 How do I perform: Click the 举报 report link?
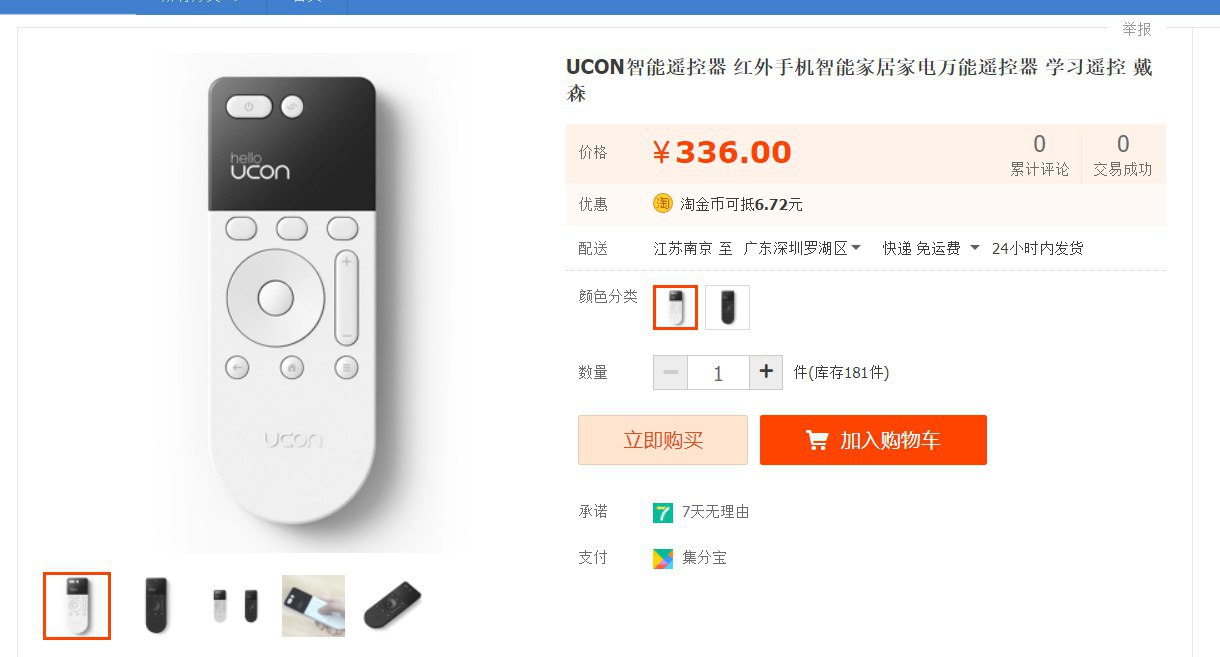[1137, 30]
